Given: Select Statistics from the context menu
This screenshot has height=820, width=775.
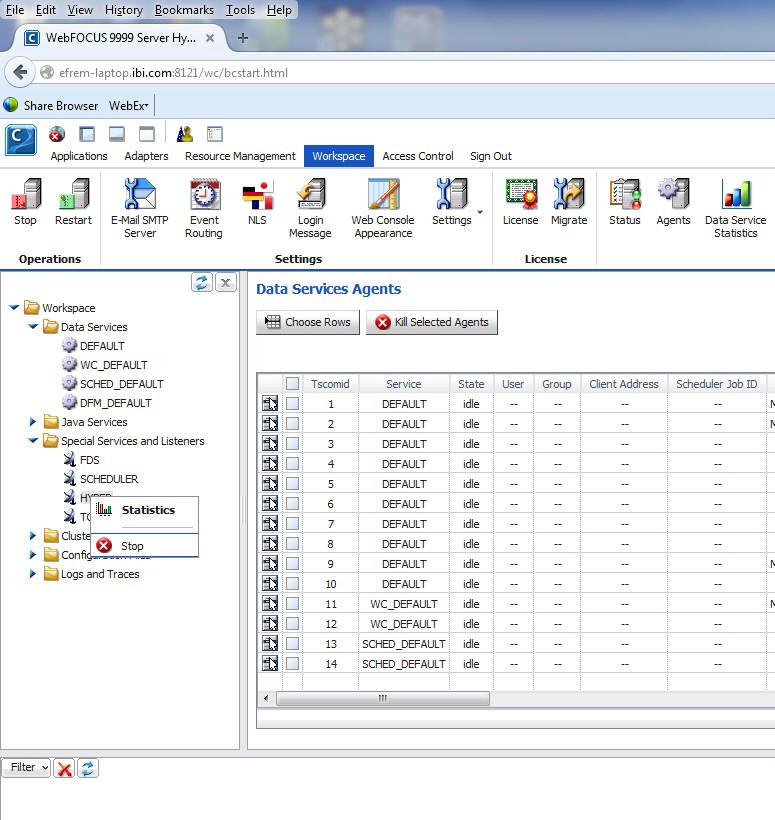Looking at the screenshot, I should 144,510.
